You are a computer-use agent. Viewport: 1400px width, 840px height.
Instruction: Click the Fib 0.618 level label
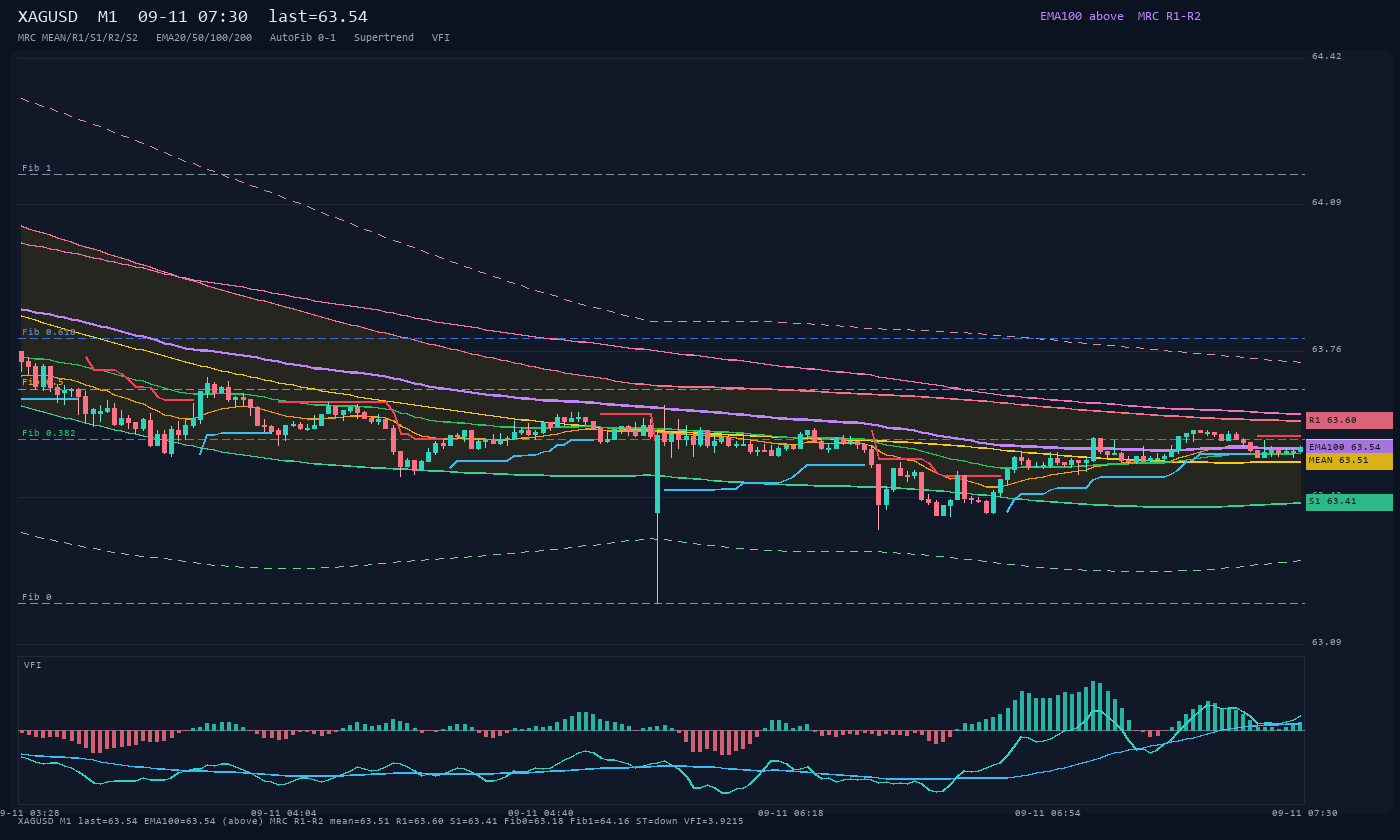point(49,332)
